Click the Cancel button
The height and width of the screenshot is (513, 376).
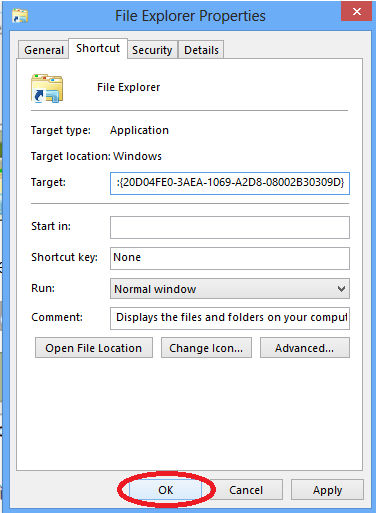(246, 490)
